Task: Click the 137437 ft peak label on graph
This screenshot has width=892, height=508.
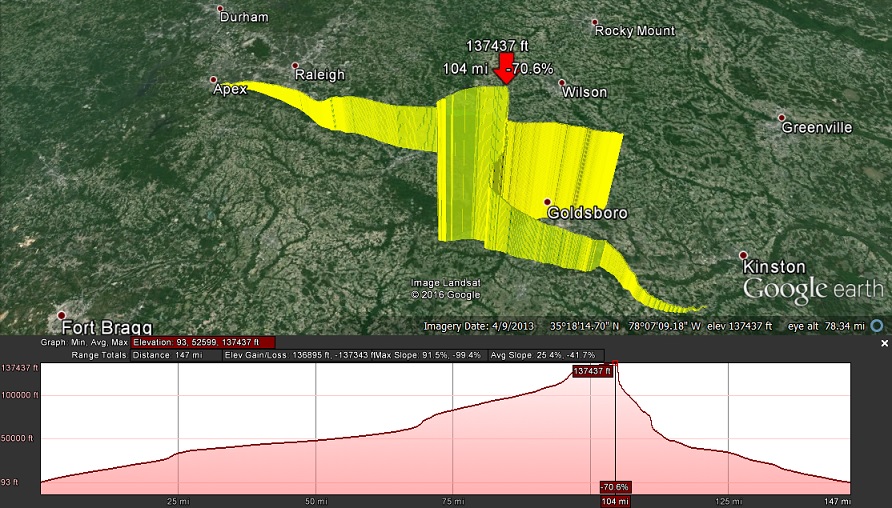Action: point(591,371)
